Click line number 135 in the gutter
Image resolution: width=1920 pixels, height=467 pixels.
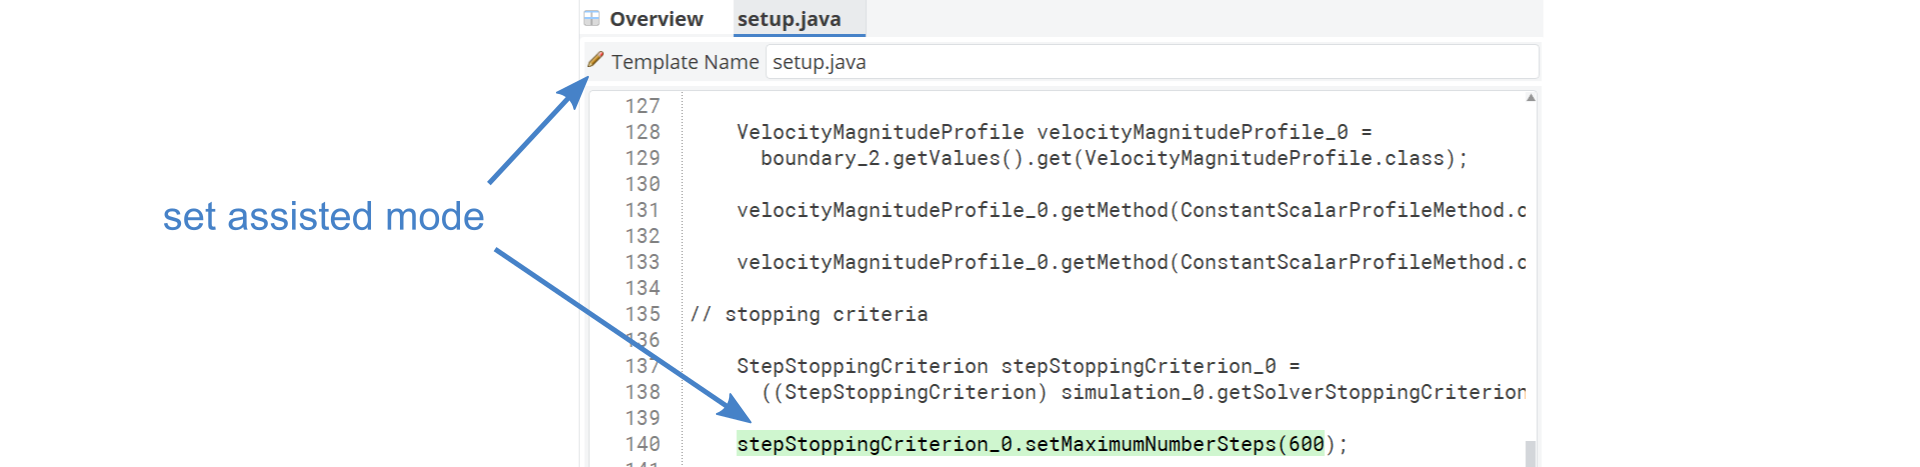pos(642,314)
